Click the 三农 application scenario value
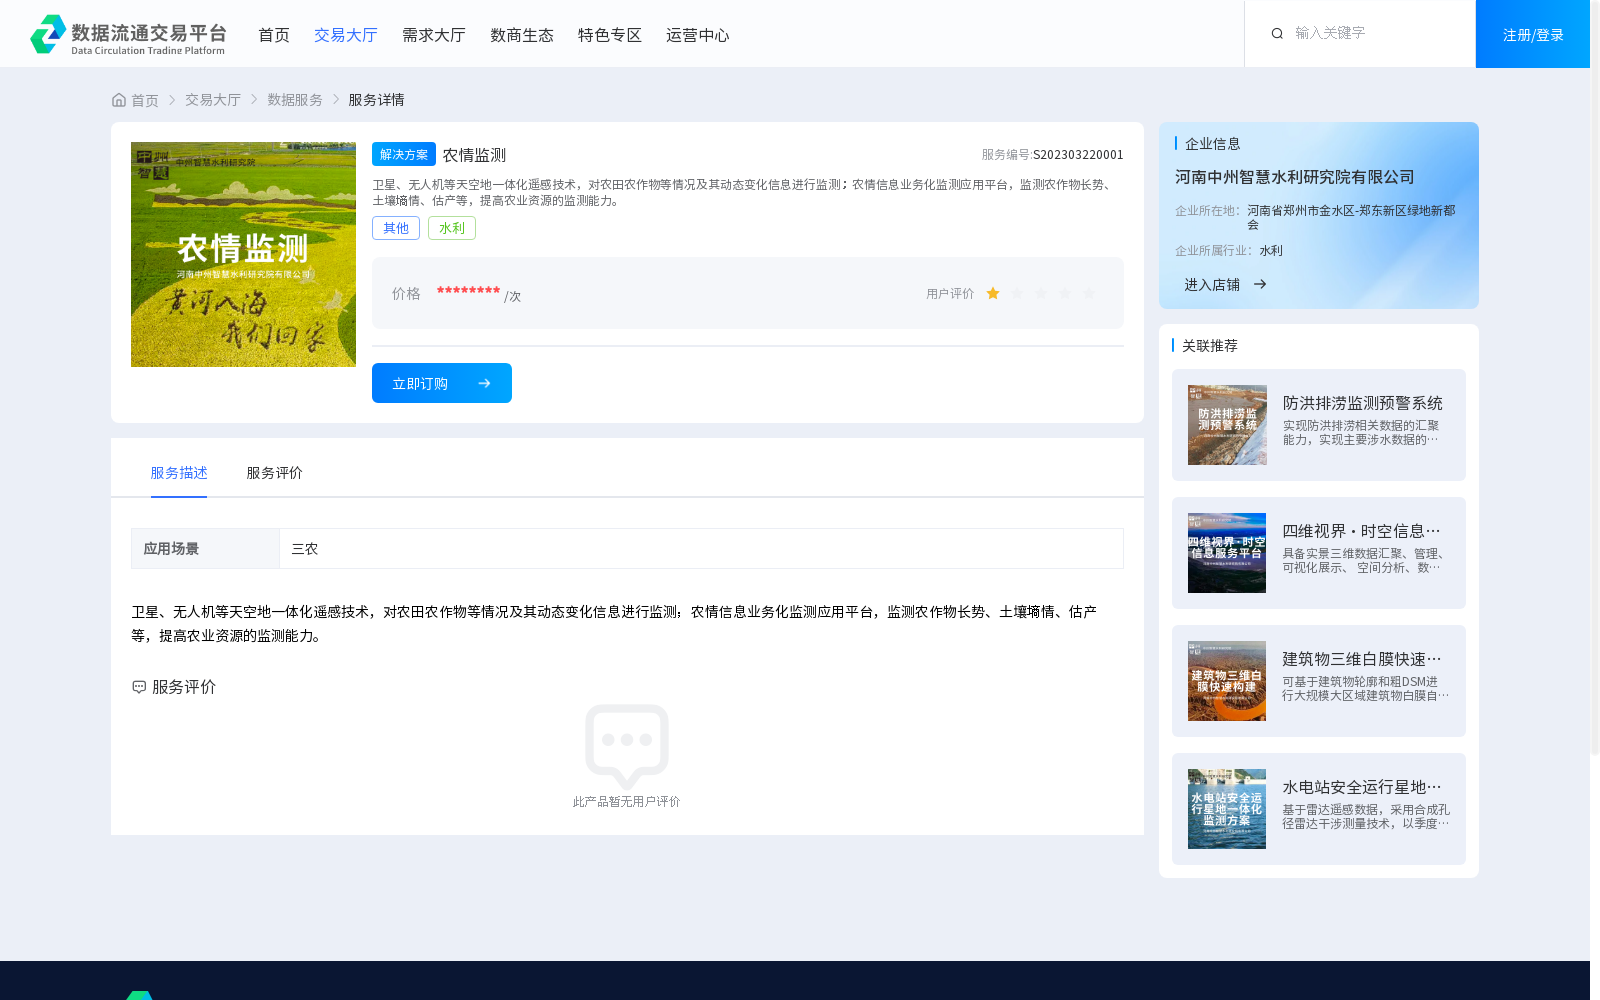The width and height of the screenshot is (1600, 1000). coord(304,549)
